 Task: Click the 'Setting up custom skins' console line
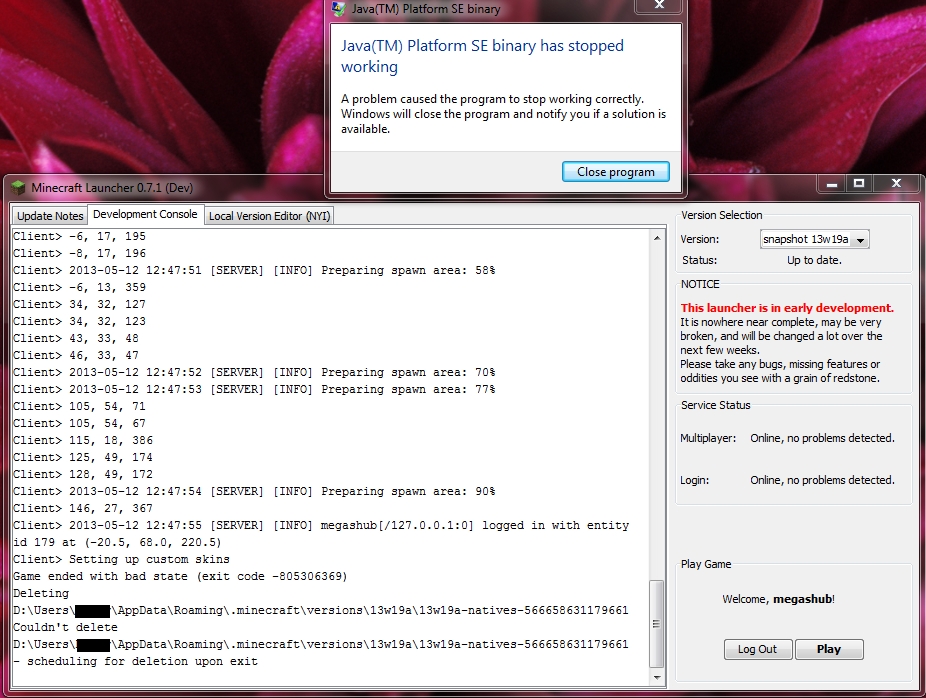click(121, 559)
